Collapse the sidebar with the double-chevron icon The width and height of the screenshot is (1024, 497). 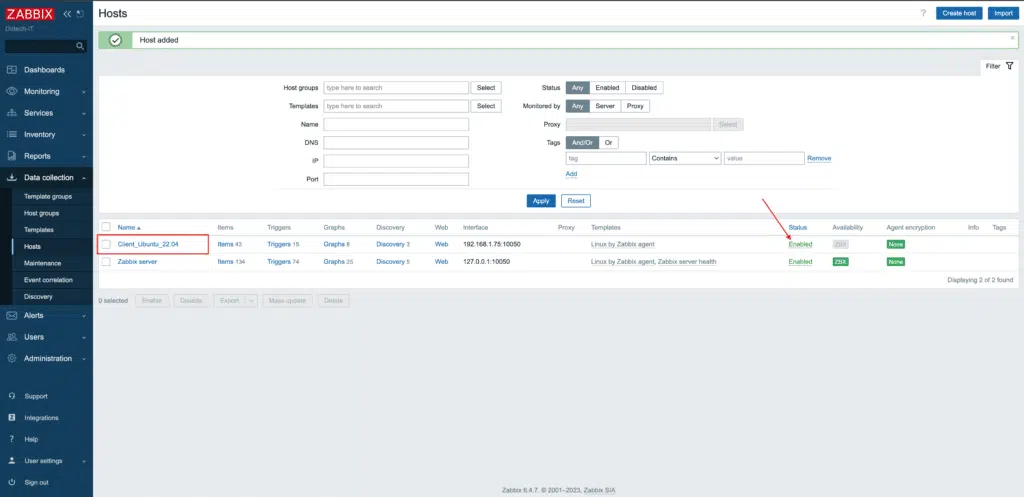pos(67,14)
